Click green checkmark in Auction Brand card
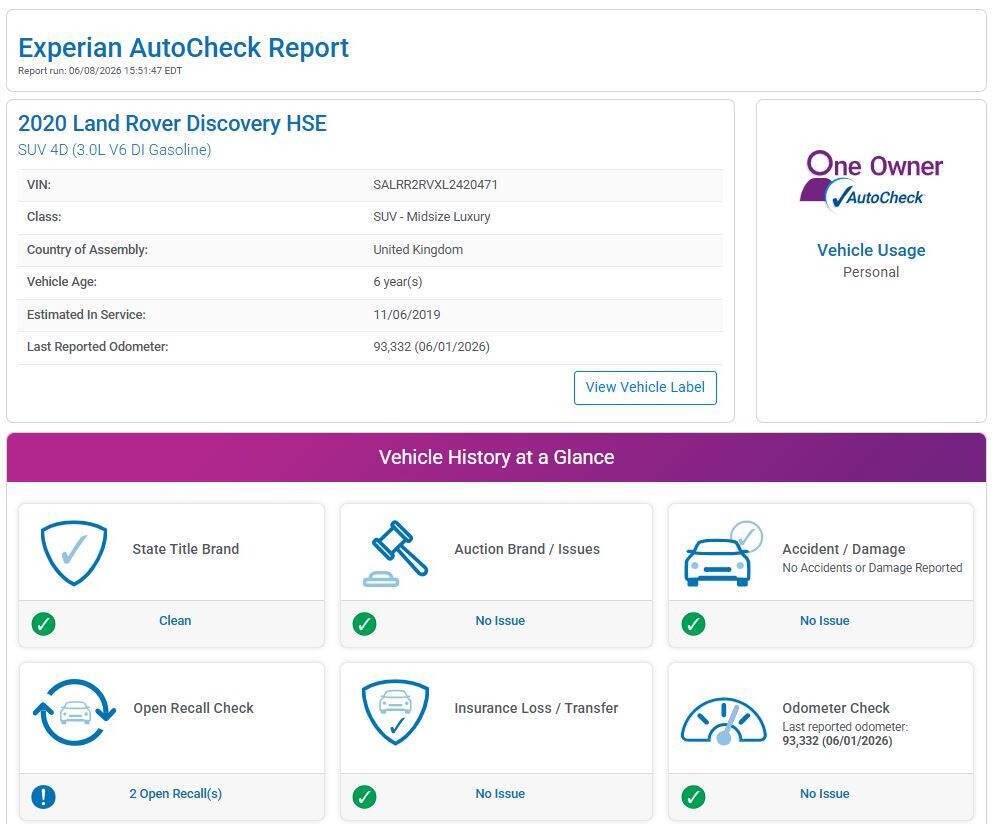Image resolution: width=994 pixels, height=824 pixels. coord(365,624)
